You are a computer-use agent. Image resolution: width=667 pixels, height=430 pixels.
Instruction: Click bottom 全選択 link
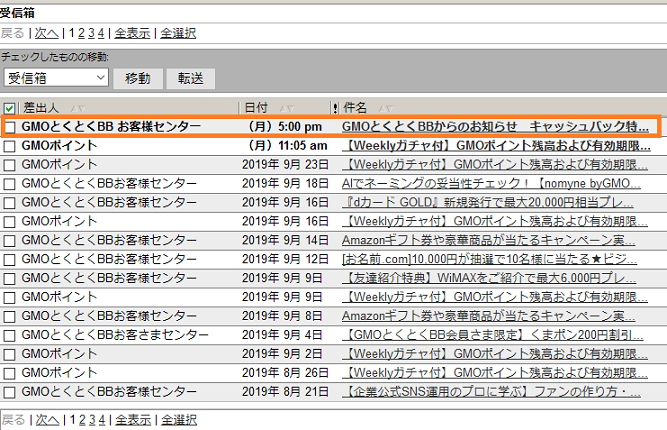[179, 419]
